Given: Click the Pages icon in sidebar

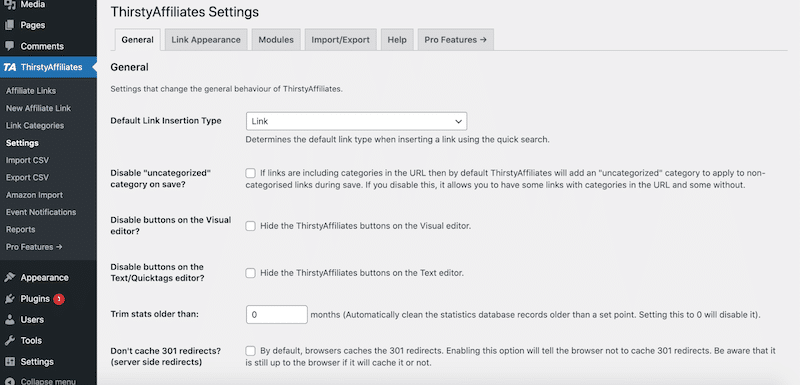Looking at the screenshot, I should pyautogui.click(x=9, y=25).
